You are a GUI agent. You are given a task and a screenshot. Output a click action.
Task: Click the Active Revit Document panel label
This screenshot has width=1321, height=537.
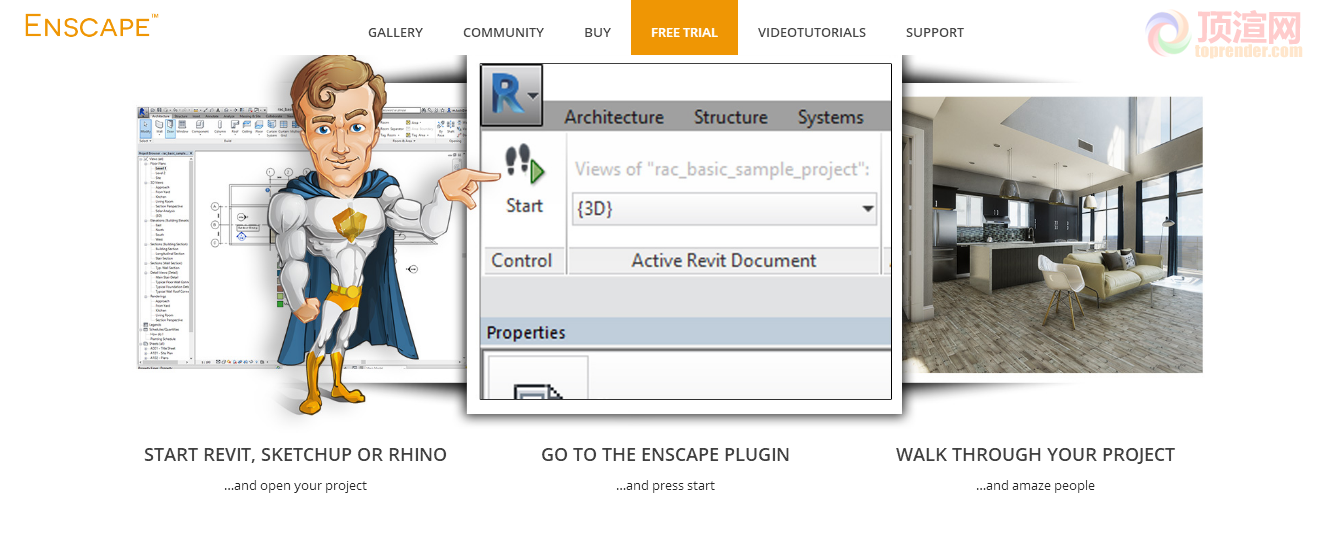coord(724,261)
